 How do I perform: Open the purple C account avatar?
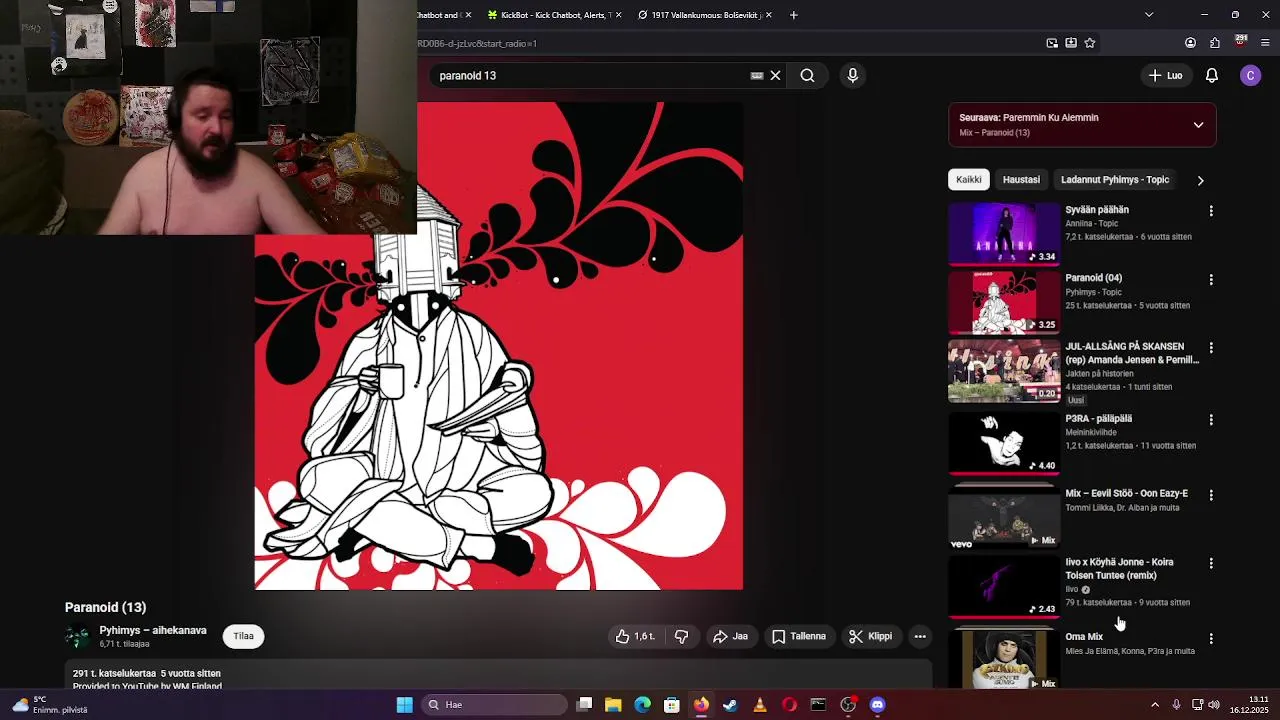tap(1250, 75)
